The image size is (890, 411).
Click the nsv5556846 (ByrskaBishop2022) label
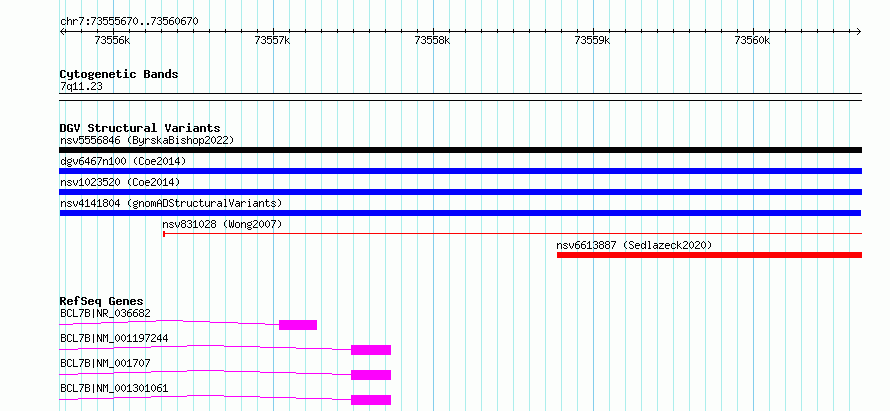pos(147,140)
